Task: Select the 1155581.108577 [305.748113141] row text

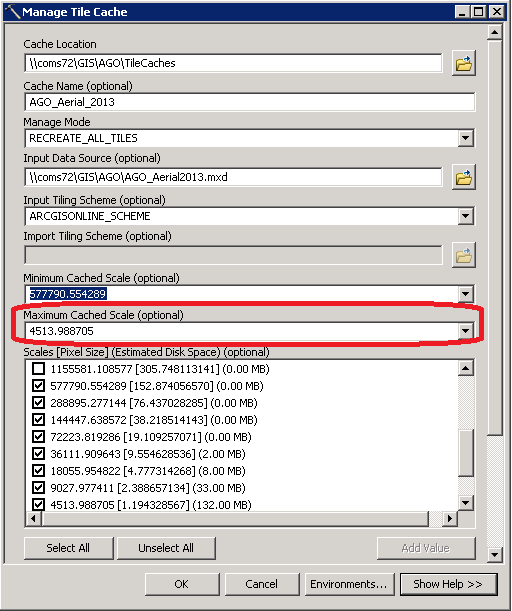Action: pos(160,369)
